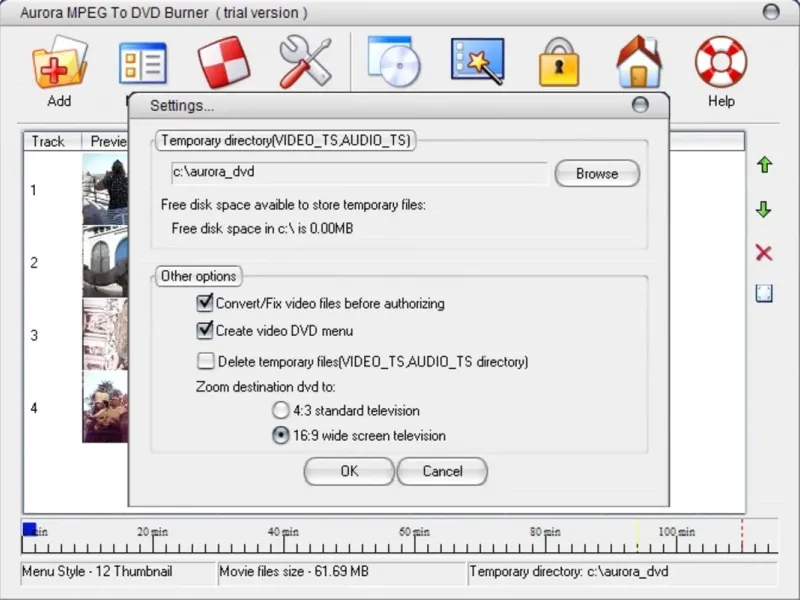Click the disc window burn icon
The width and height of the screenshot is (800, 600).
394,61
